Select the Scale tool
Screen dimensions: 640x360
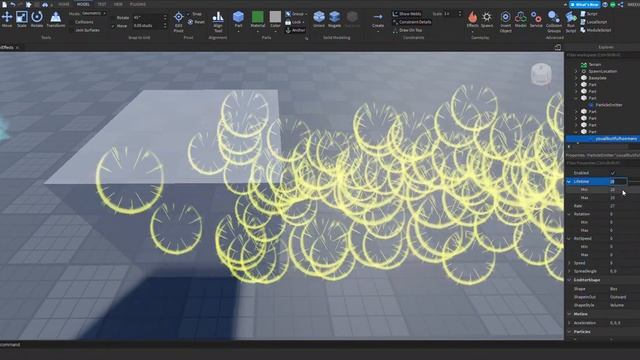click(22, 19)
